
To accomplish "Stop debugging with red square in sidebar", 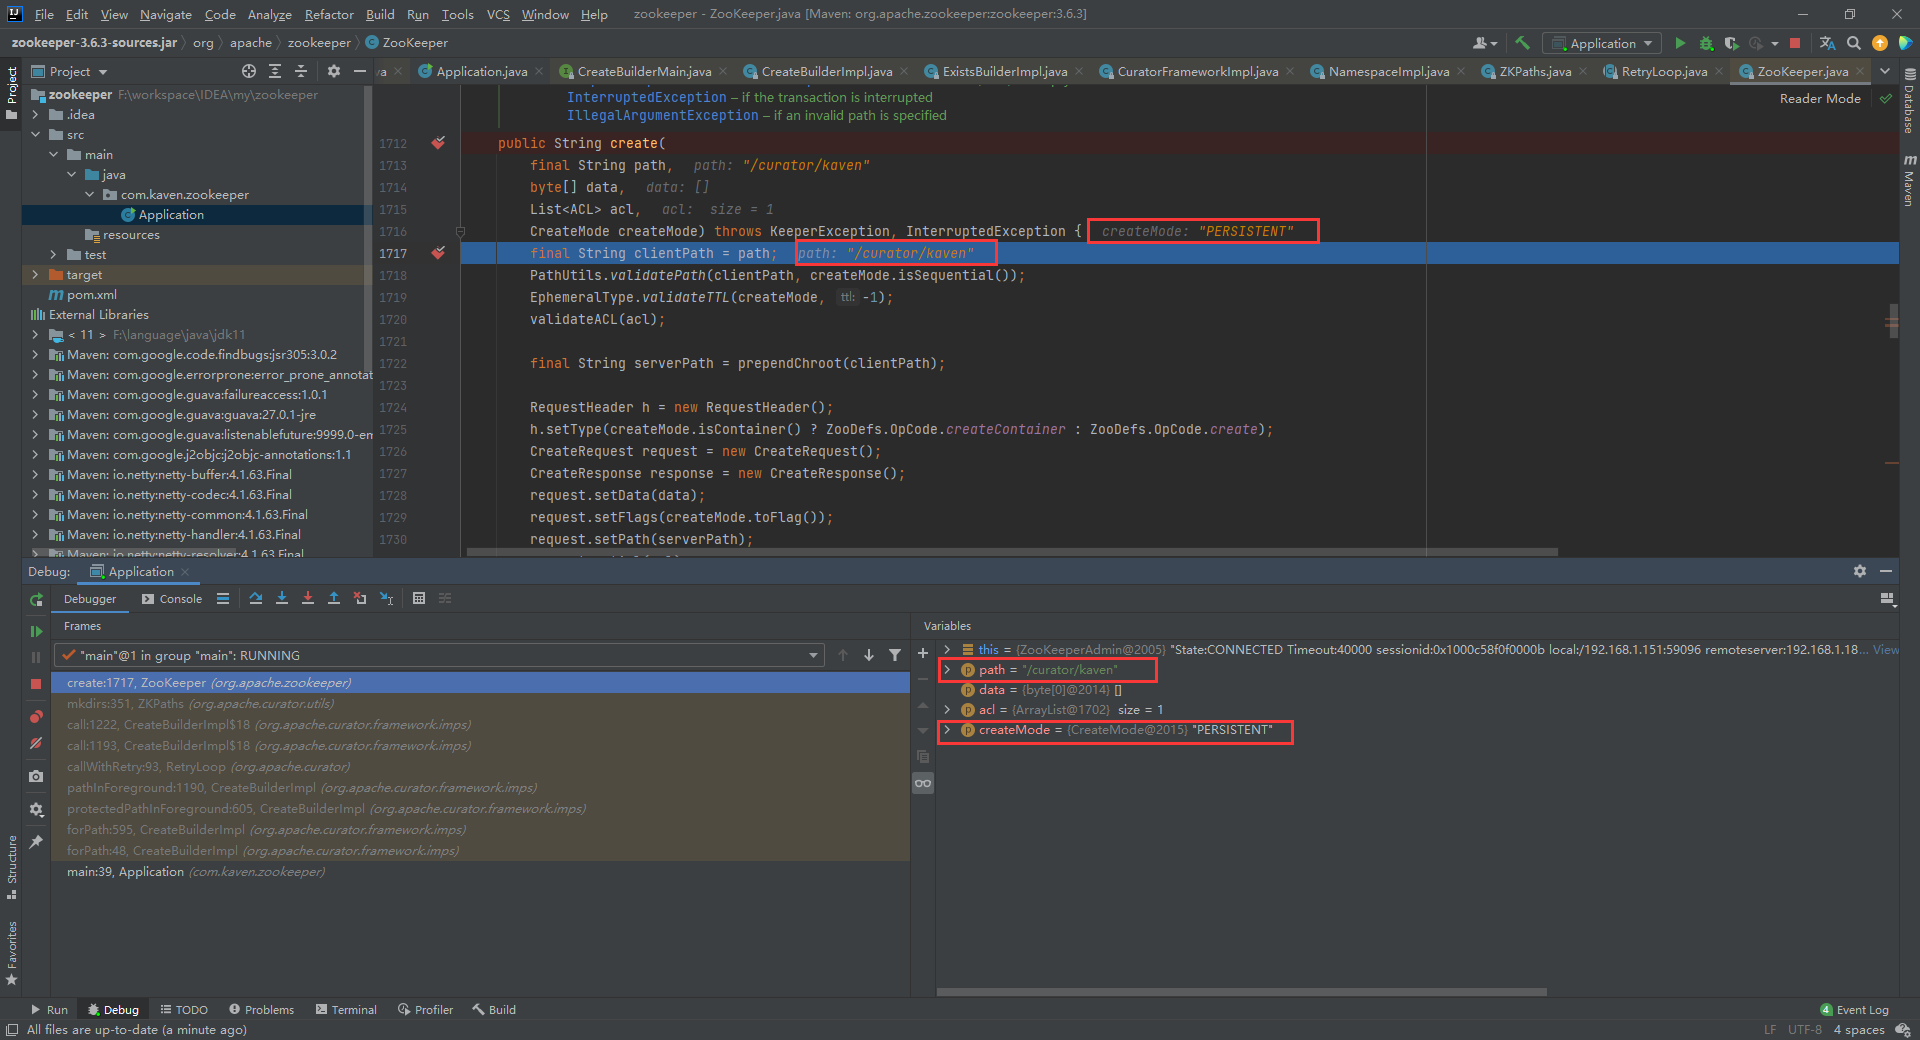I will pos(36,684).
